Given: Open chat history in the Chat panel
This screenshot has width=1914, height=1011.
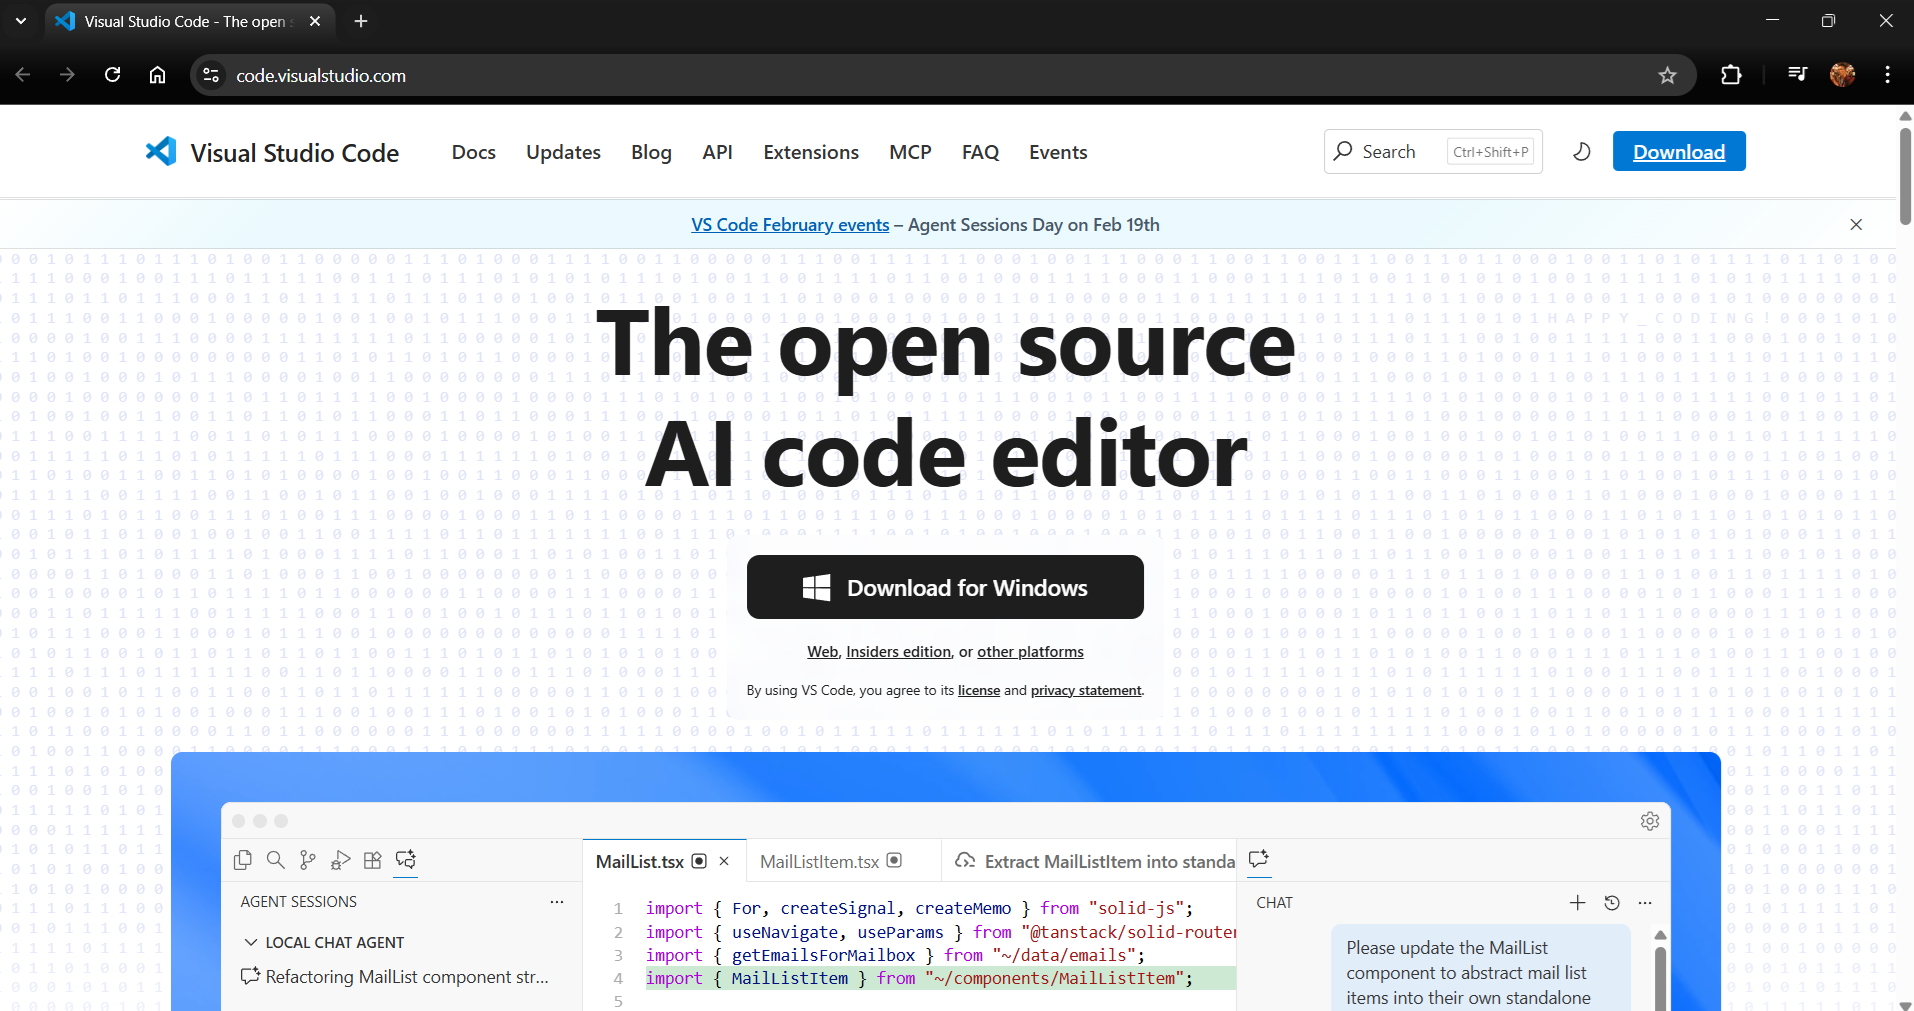Looking at the screenshot, I should tap(1612, 902).
